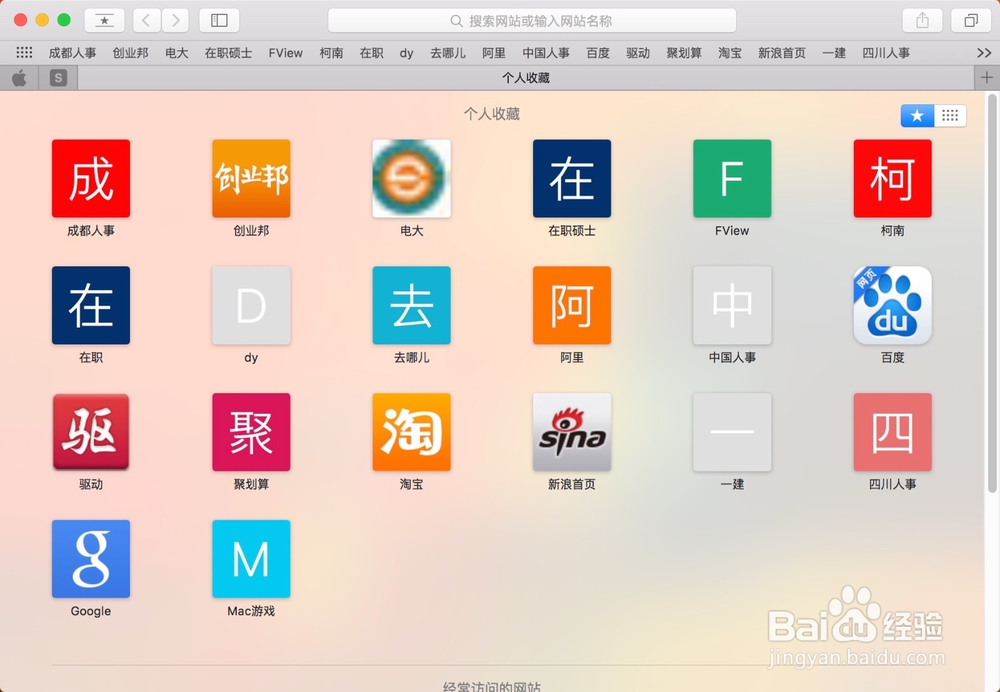Open the 淘宝 favorite from the grid
Image resolution: width=1000 pixels, height=692 pixels.
[x=411, y=433]
